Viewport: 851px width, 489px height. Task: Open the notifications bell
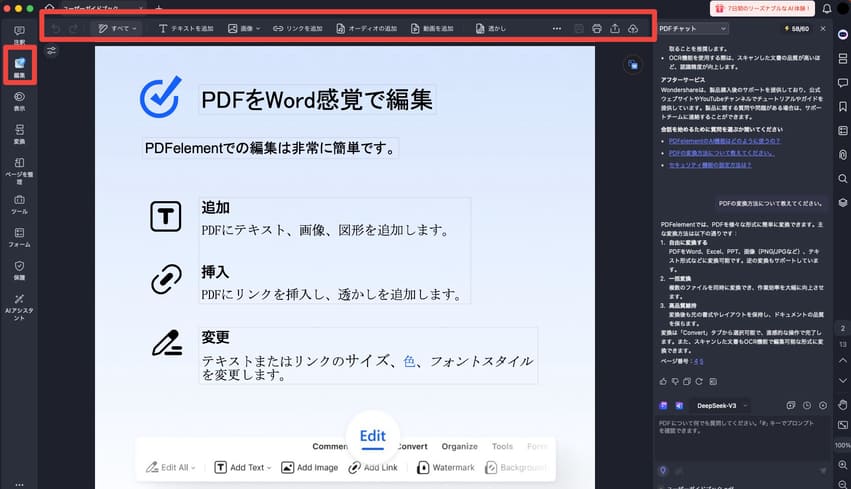pos(827,8)
